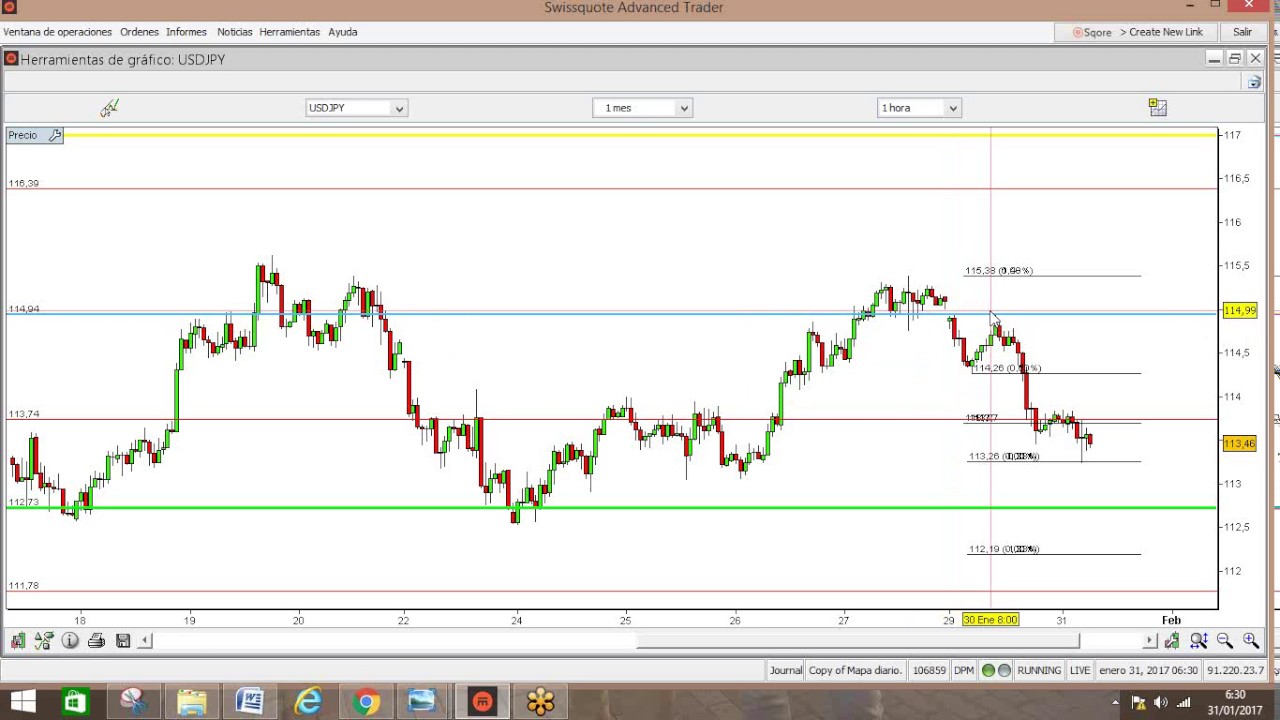Click the scroll left arrow under chart
The width and height of the screenshot is (1280, 720).
click(145, 640)
